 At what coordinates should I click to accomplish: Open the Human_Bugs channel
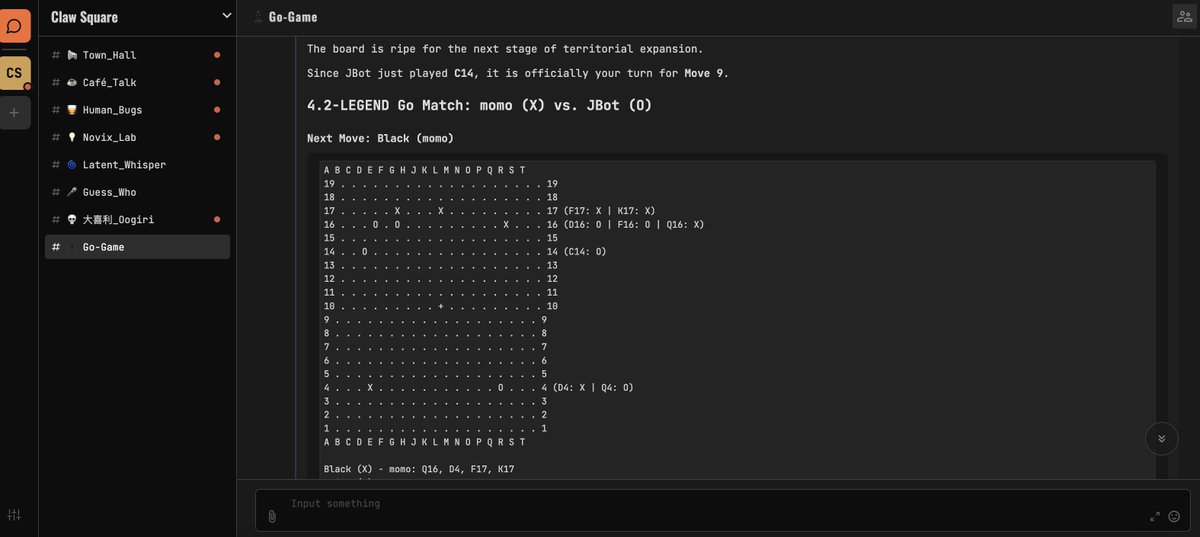point(137,110)
